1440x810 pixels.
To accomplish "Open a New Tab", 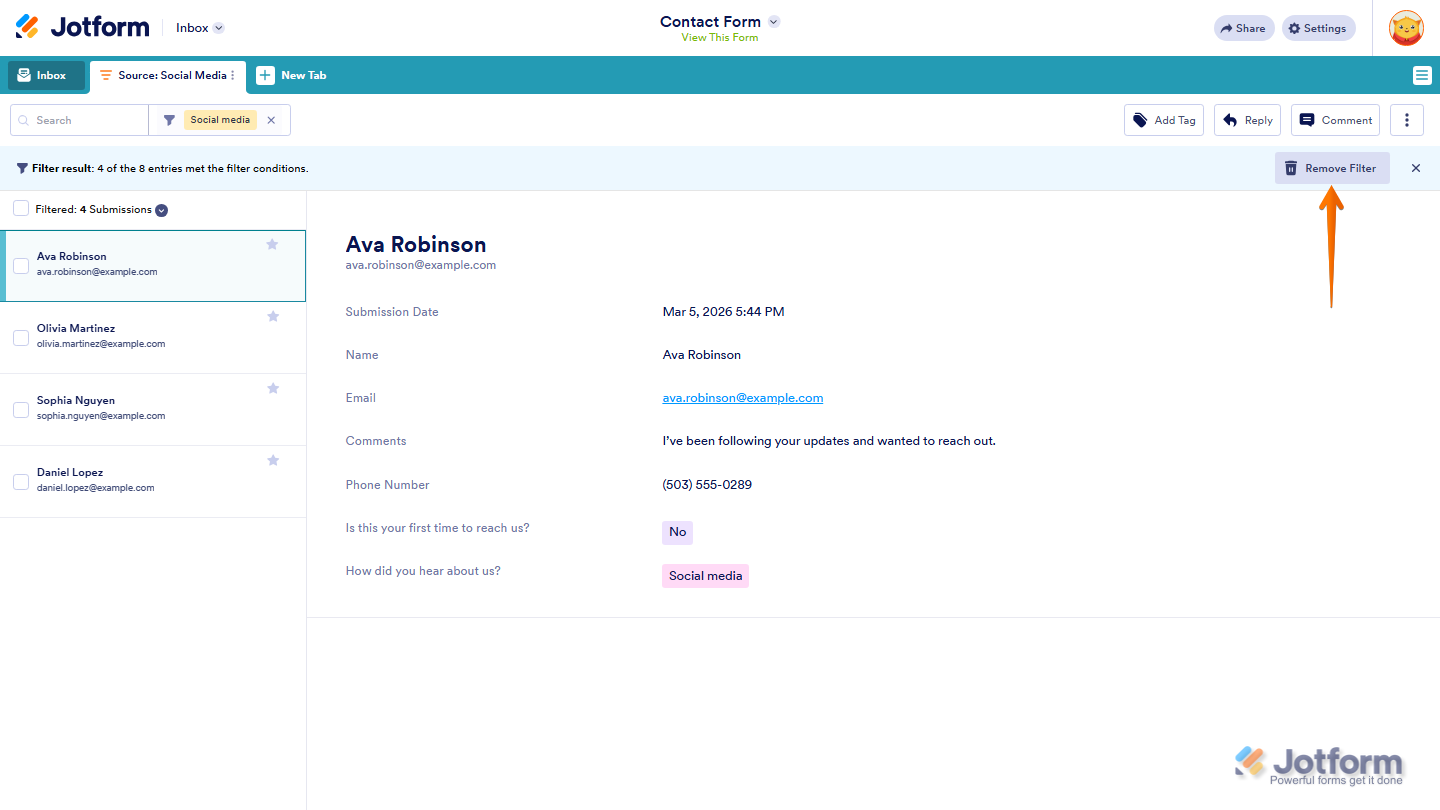I will point(290,75).
